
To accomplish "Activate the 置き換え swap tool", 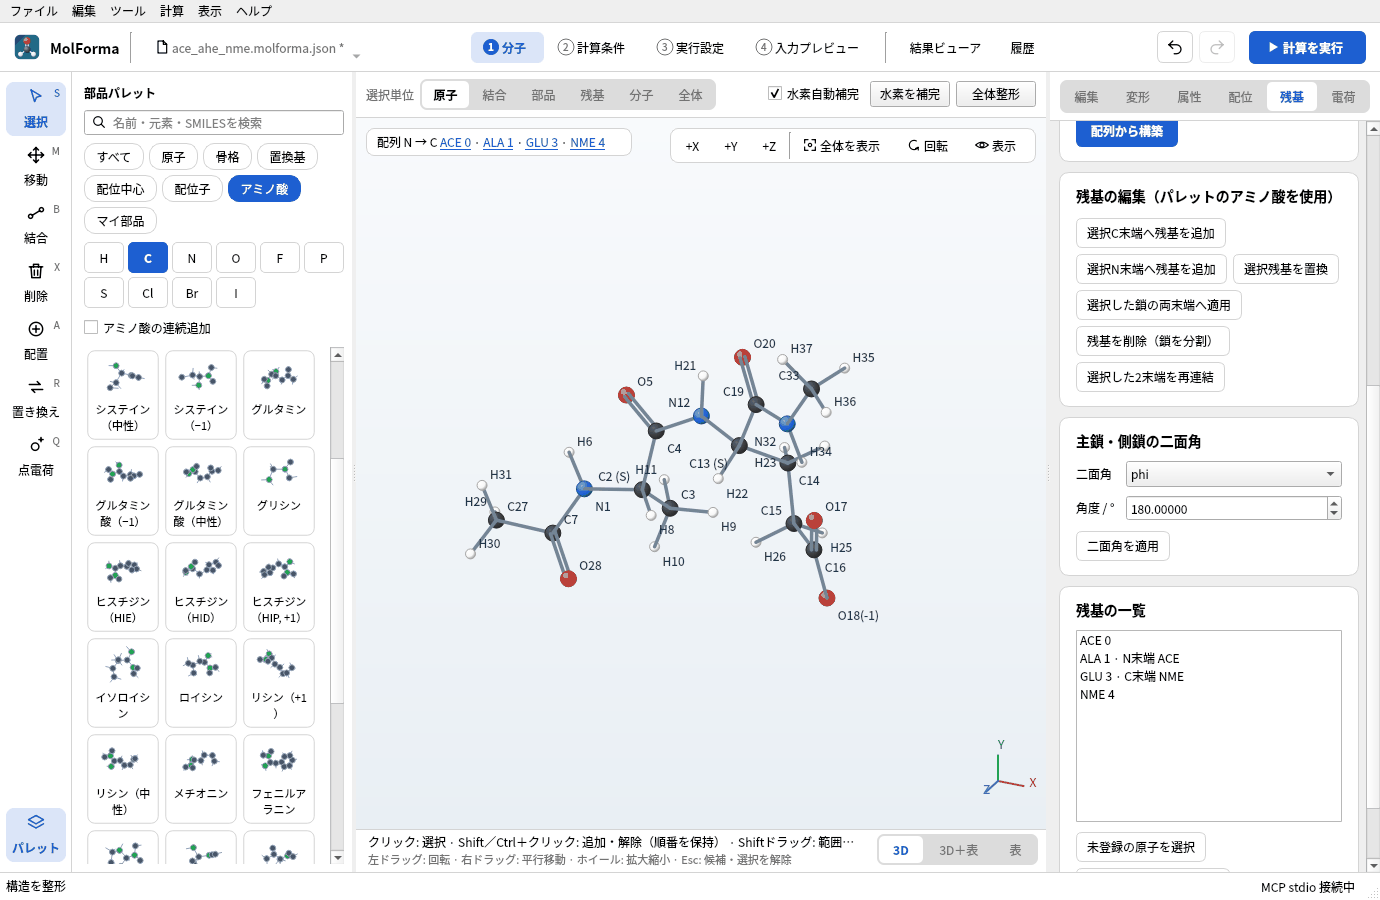I will coord(36,398).
